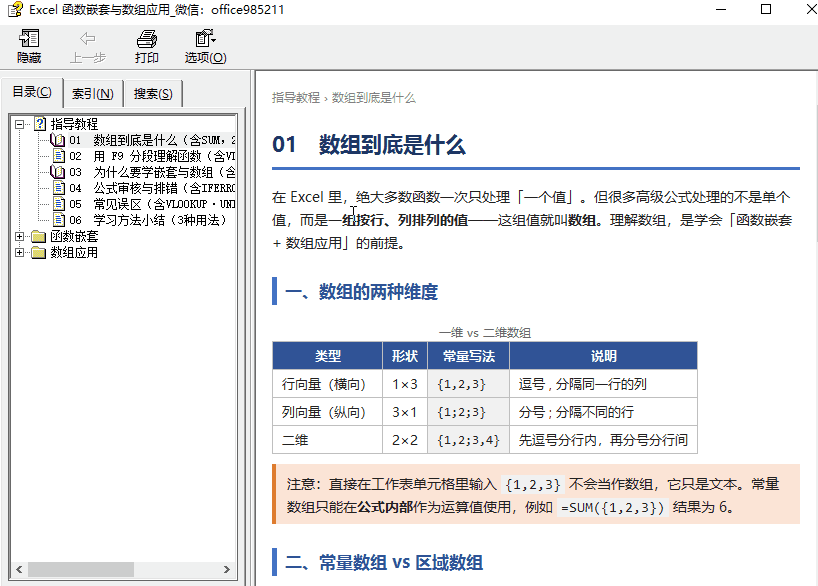This screenshot has height=586, width=818.
Task: Open topic 06 学习方法小结
Action: click(149, 220)
